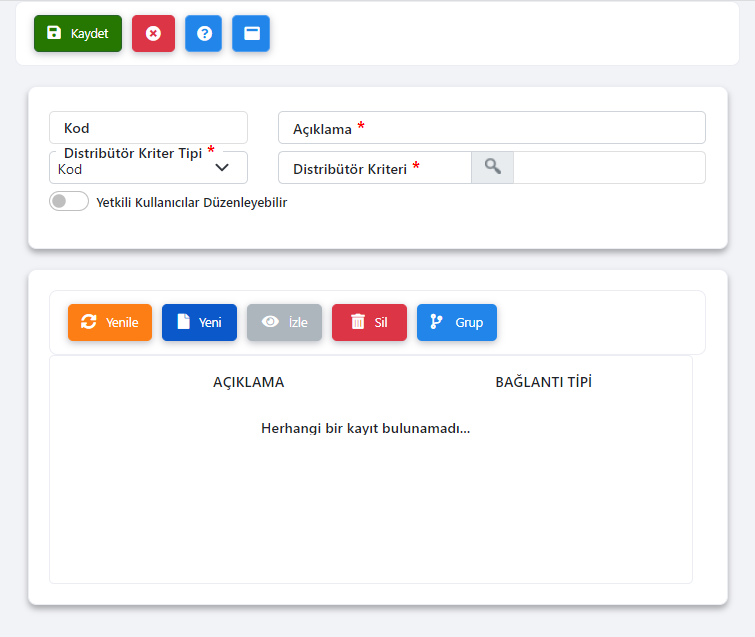Screen dimensions: 755x637
Task: Create a new record with Yeni button
Action: click(x=199, y=322)
